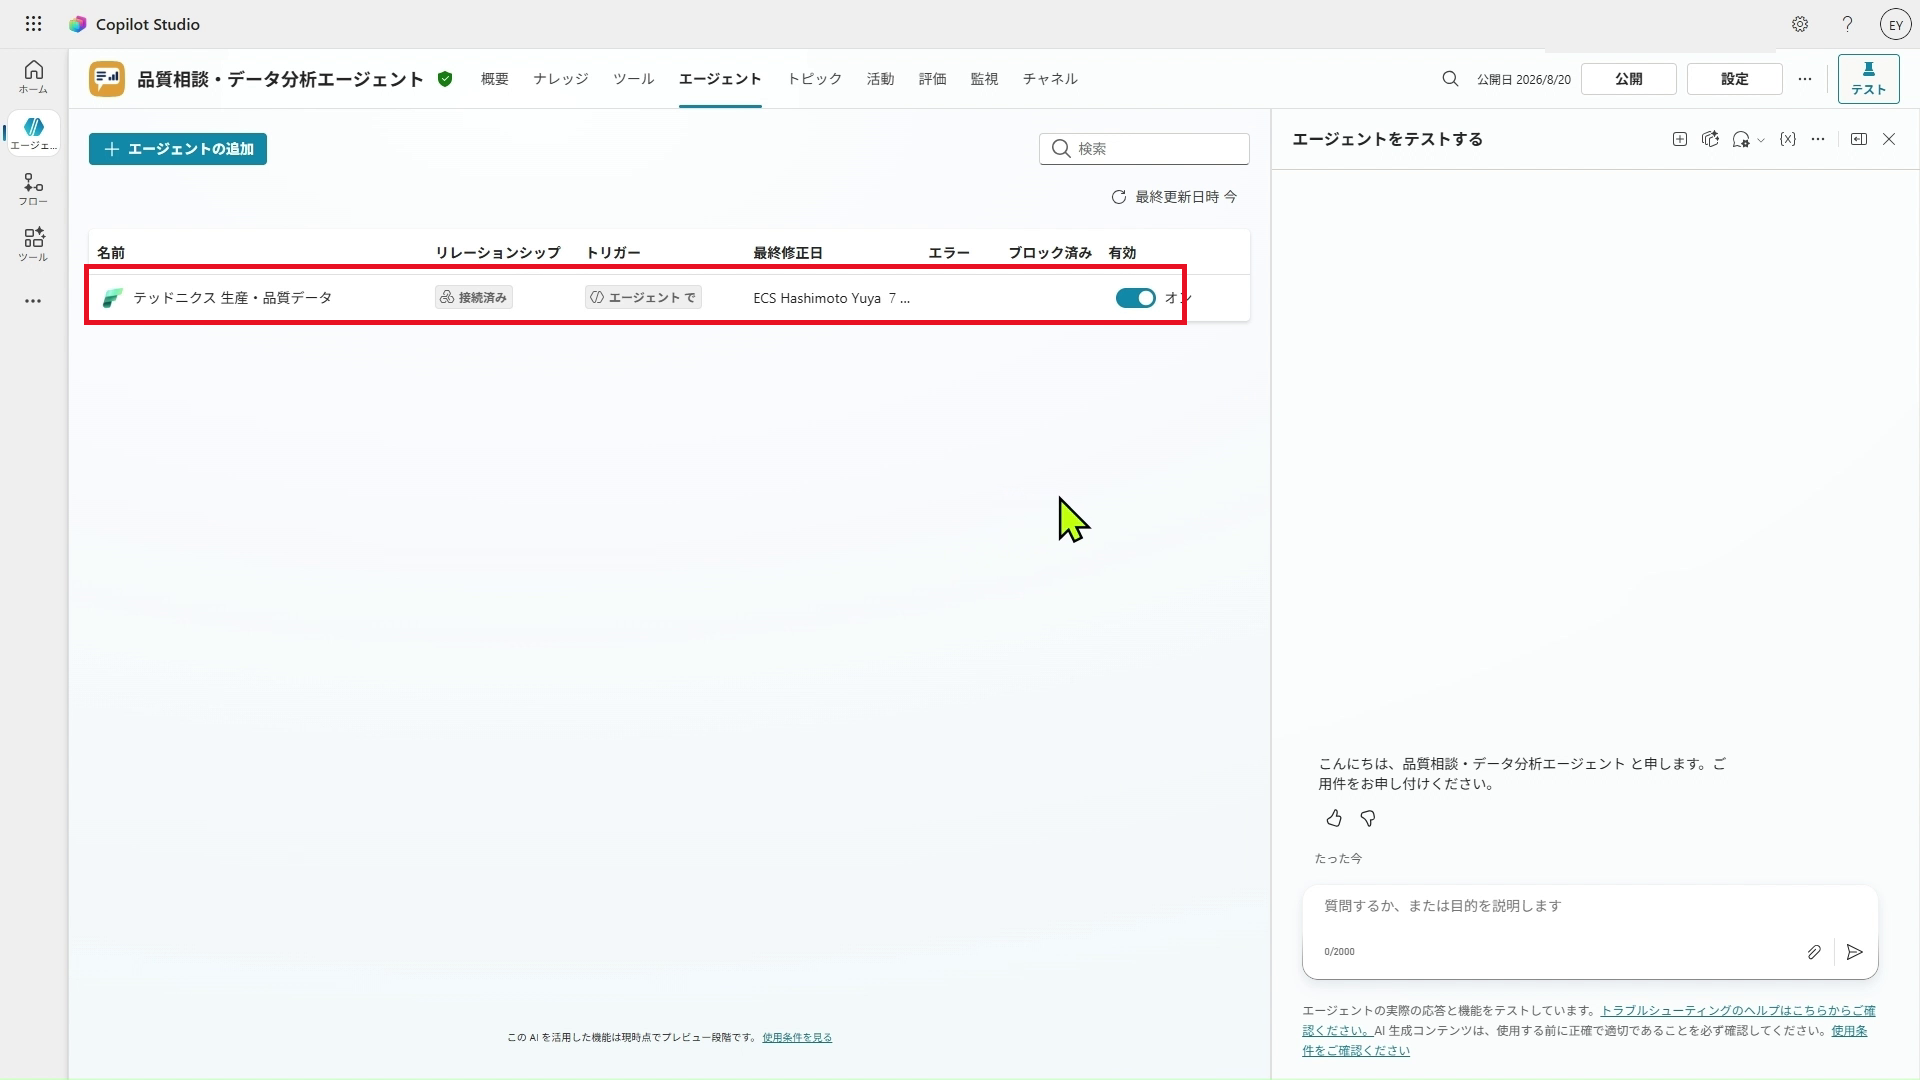Image resolution: width=1920 pixels, height=1080 pixels.
Task: Open the help question mark icon
Action: [x=1847, y=24]
